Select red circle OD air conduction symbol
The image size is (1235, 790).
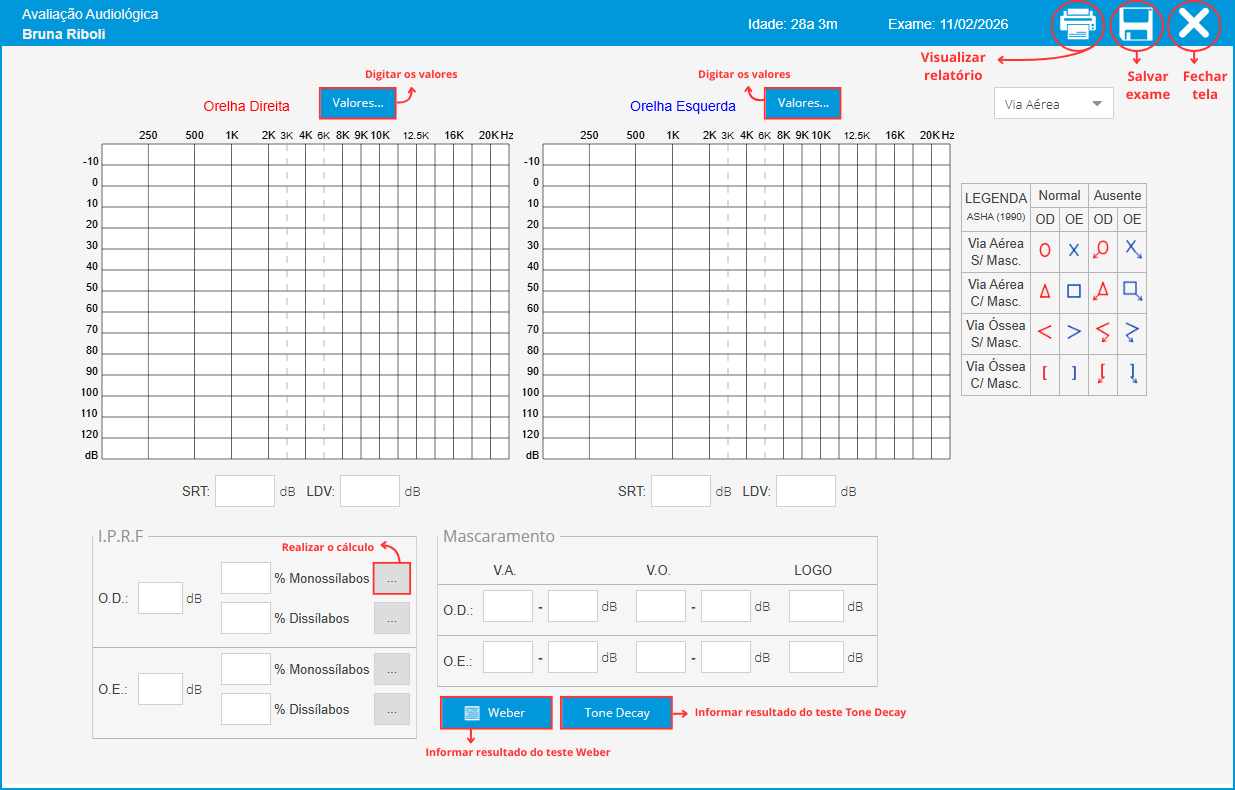pyautogui.click(x=1045, y=251)
